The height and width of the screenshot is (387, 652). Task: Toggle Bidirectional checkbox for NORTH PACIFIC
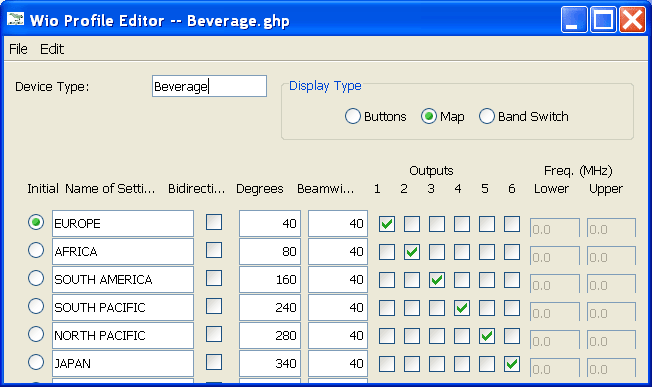214,334
